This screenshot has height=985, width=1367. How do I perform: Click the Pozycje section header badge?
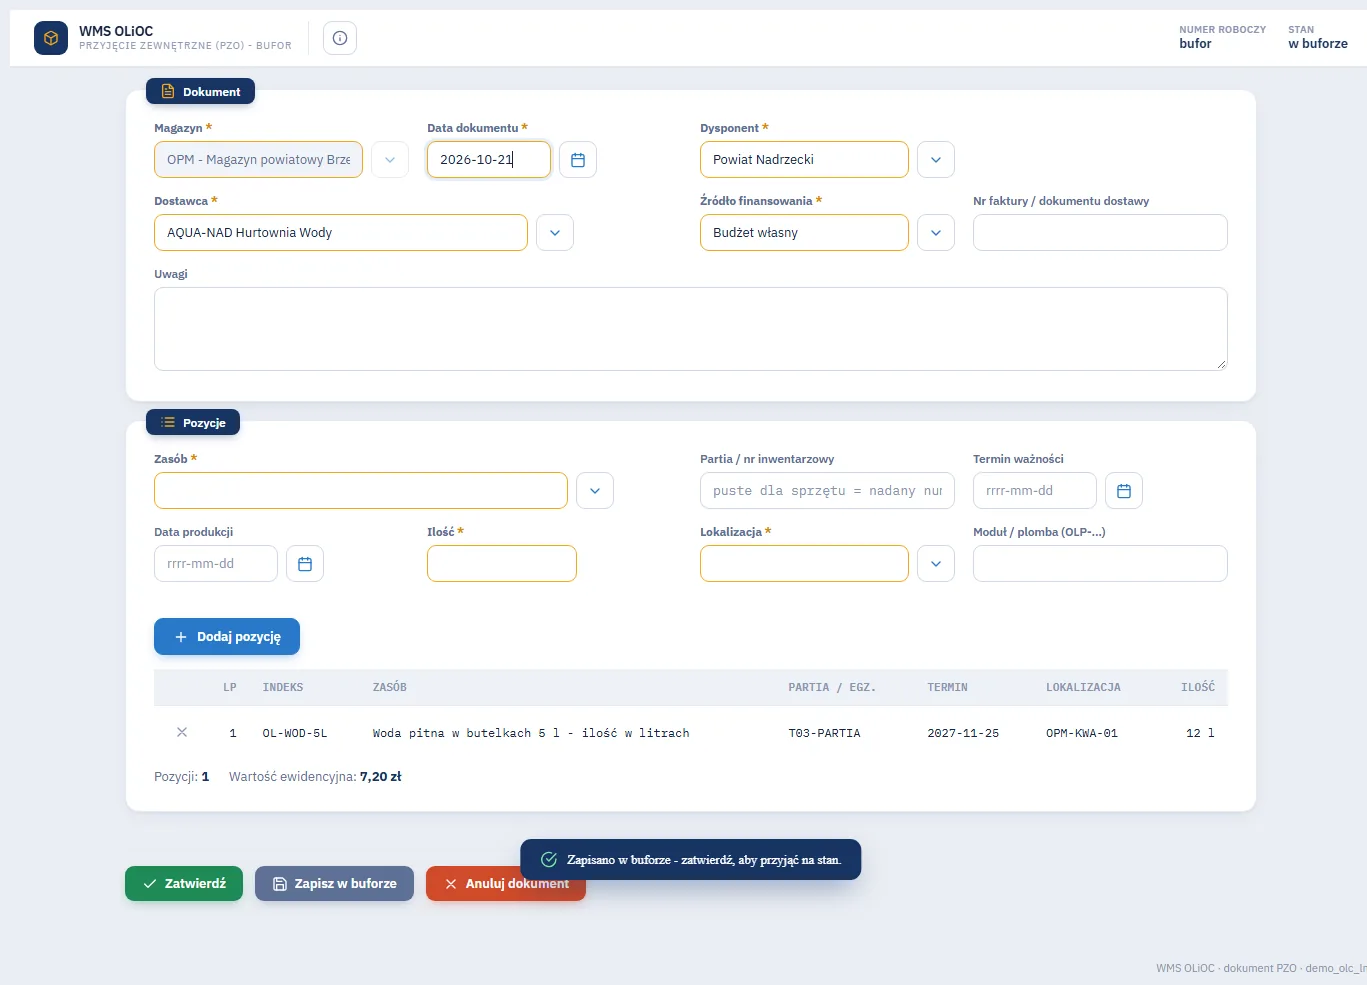coord(193,423)
